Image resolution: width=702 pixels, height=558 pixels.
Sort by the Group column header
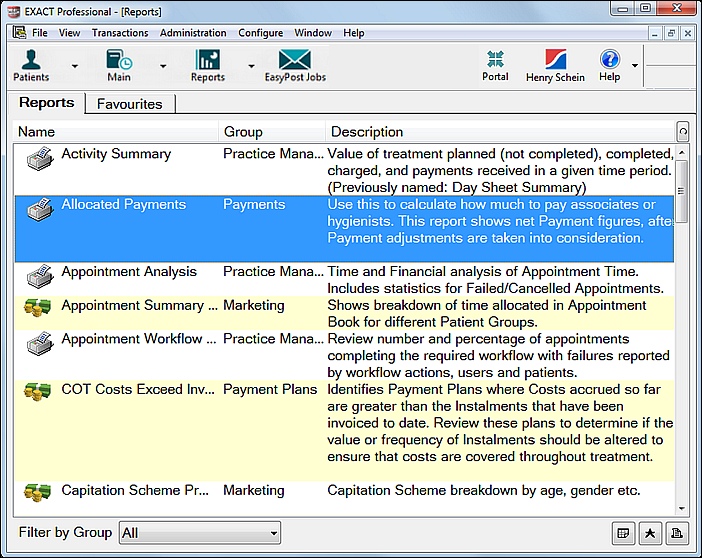272,132
